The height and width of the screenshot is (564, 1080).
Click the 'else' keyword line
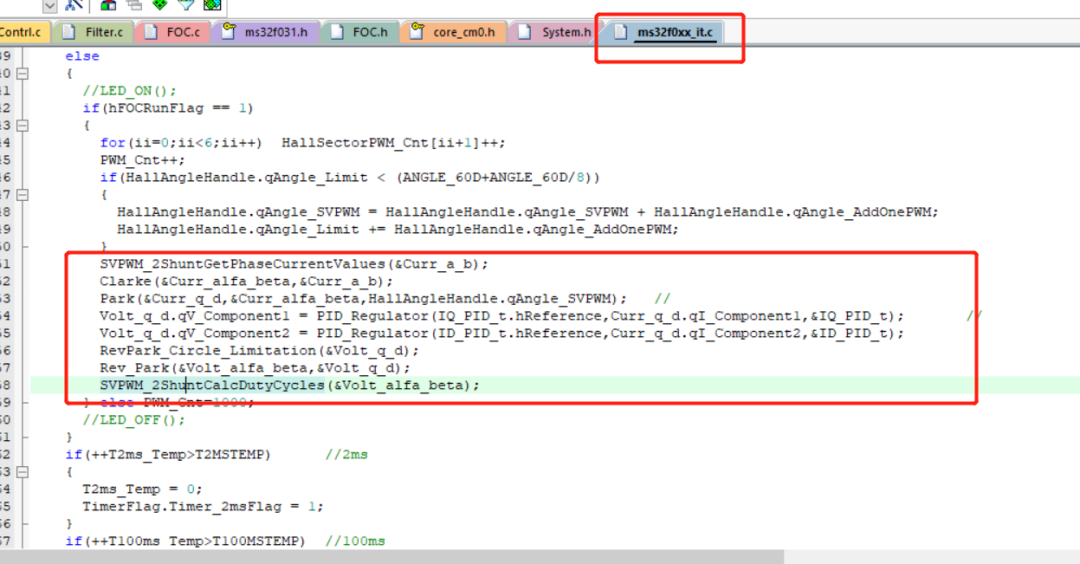coord(82,56)
